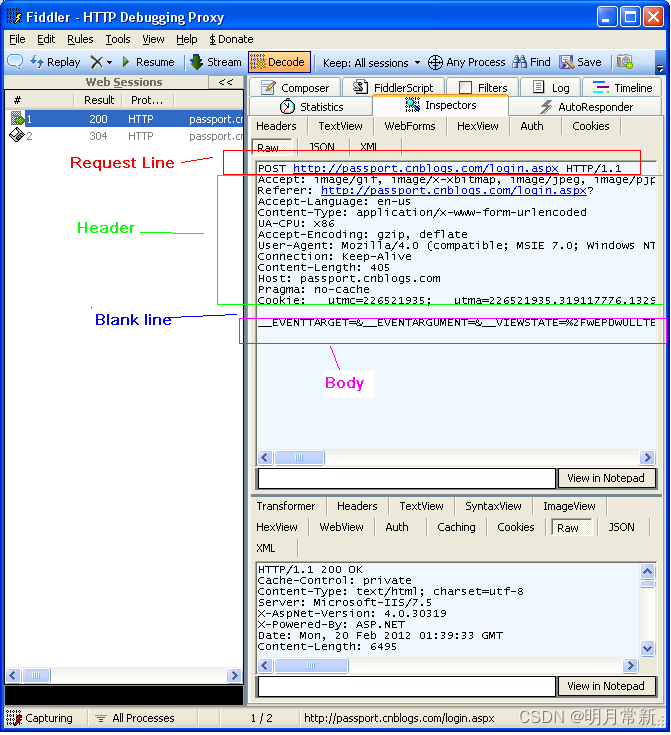Open the Edit menu

click(x=46, y=39)
